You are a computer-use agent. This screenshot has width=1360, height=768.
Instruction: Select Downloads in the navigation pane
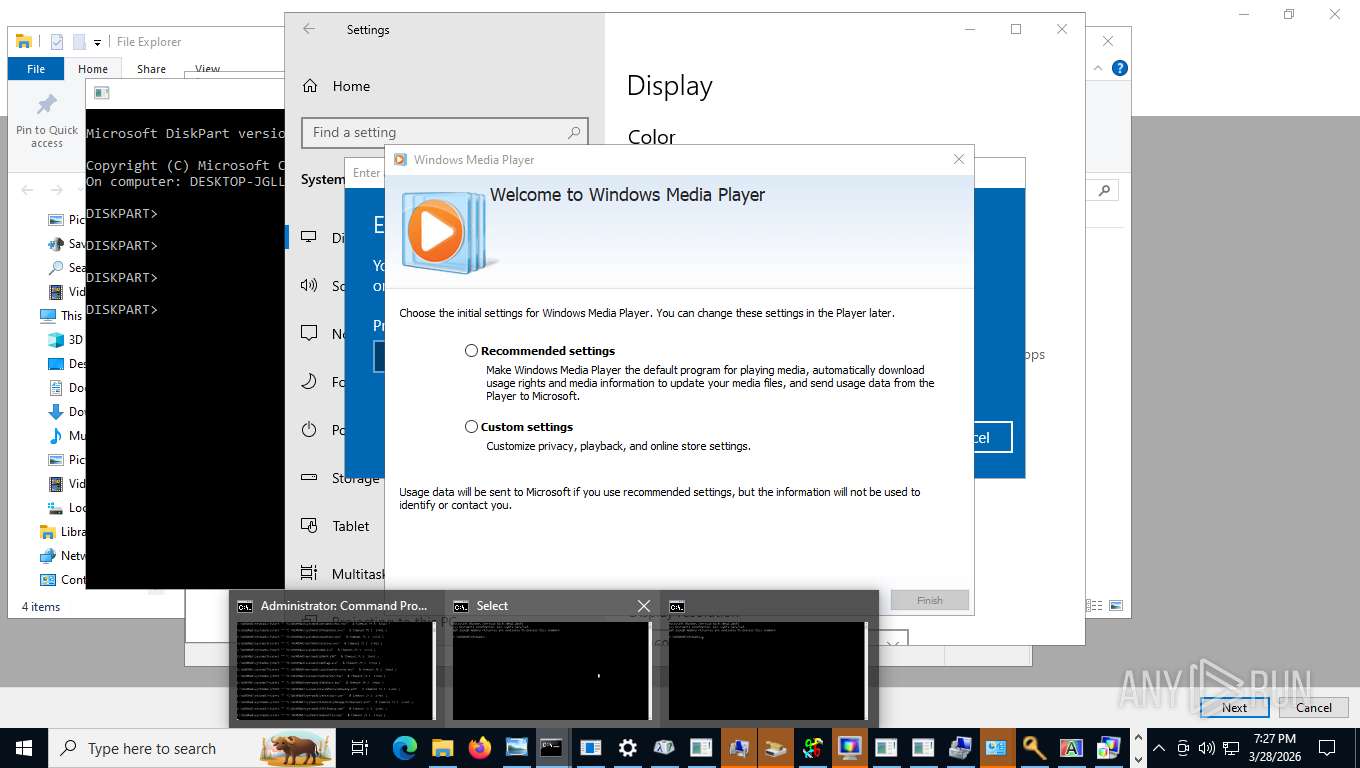66,412
